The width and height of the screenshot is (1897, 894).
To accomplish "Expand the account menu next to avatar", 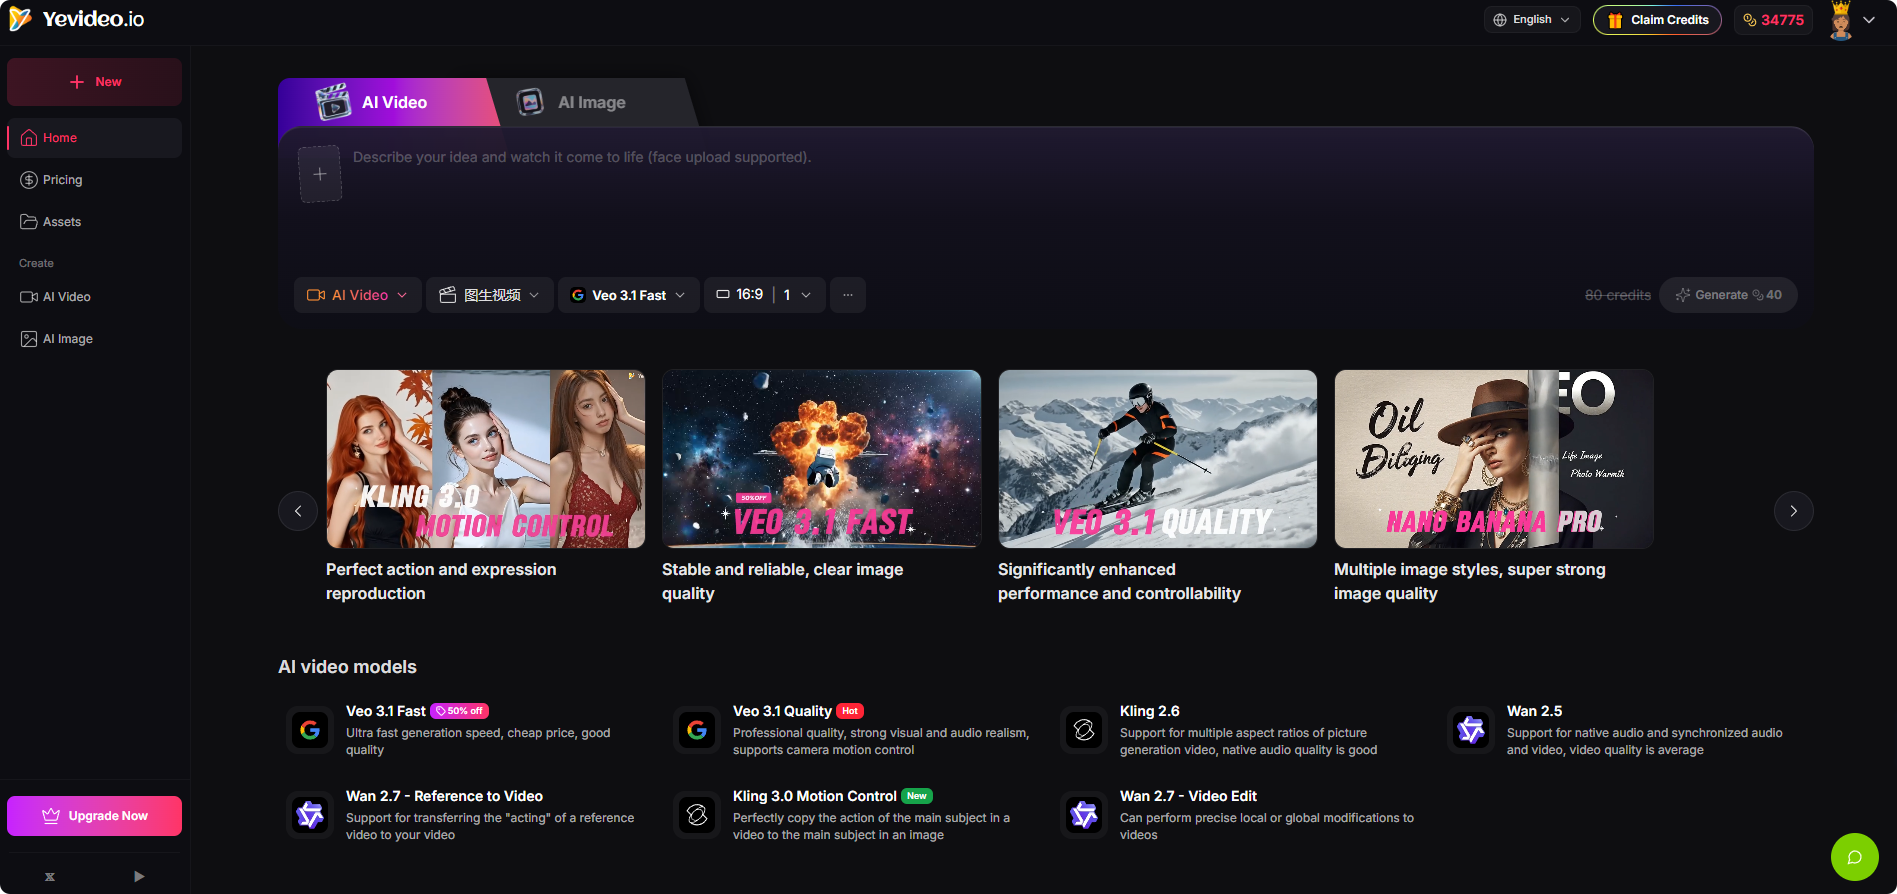I will click(x=1869, y=20).
